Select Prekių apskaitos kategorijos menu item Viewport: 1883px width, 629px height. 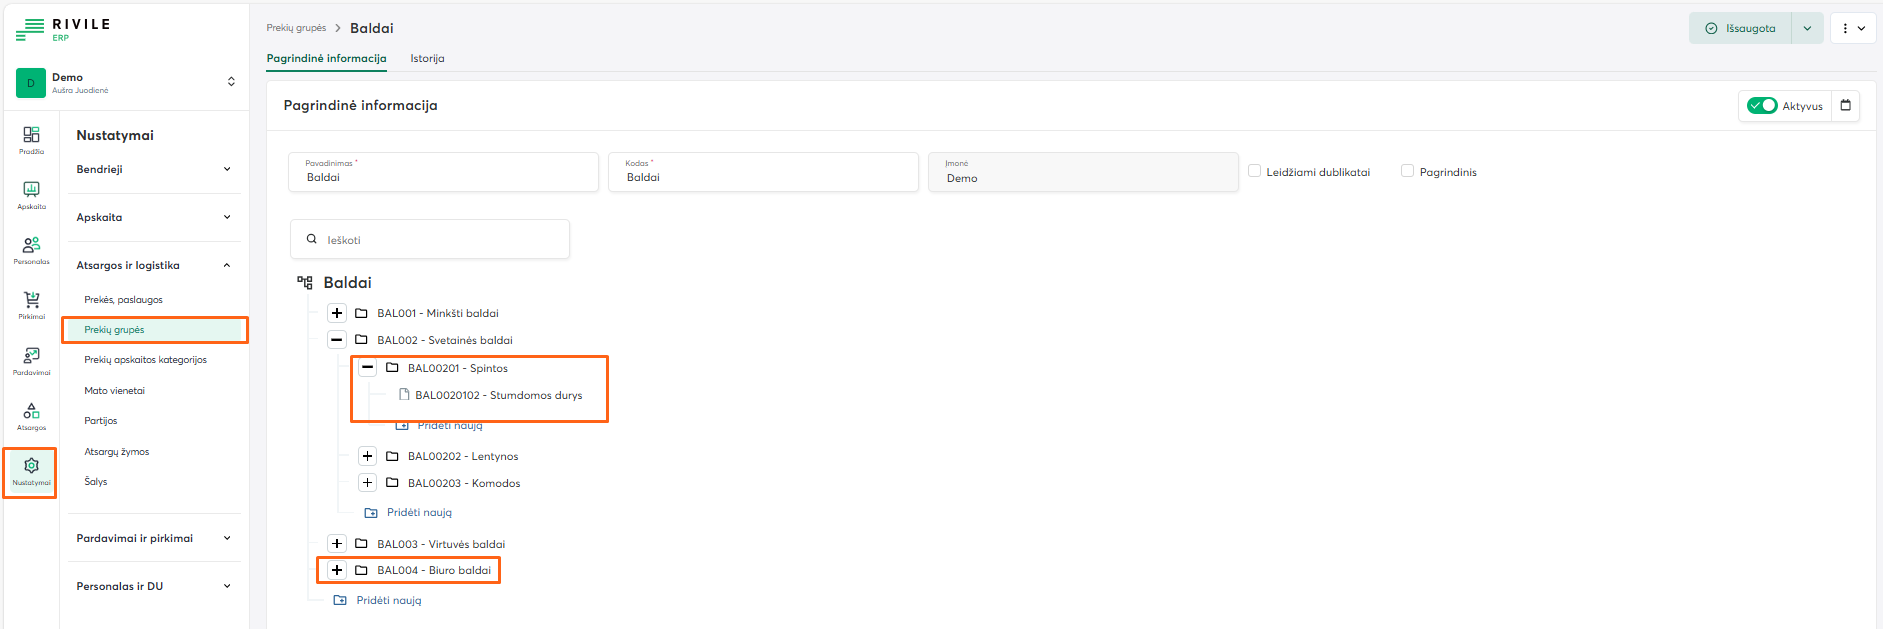[x=145, y=360]
